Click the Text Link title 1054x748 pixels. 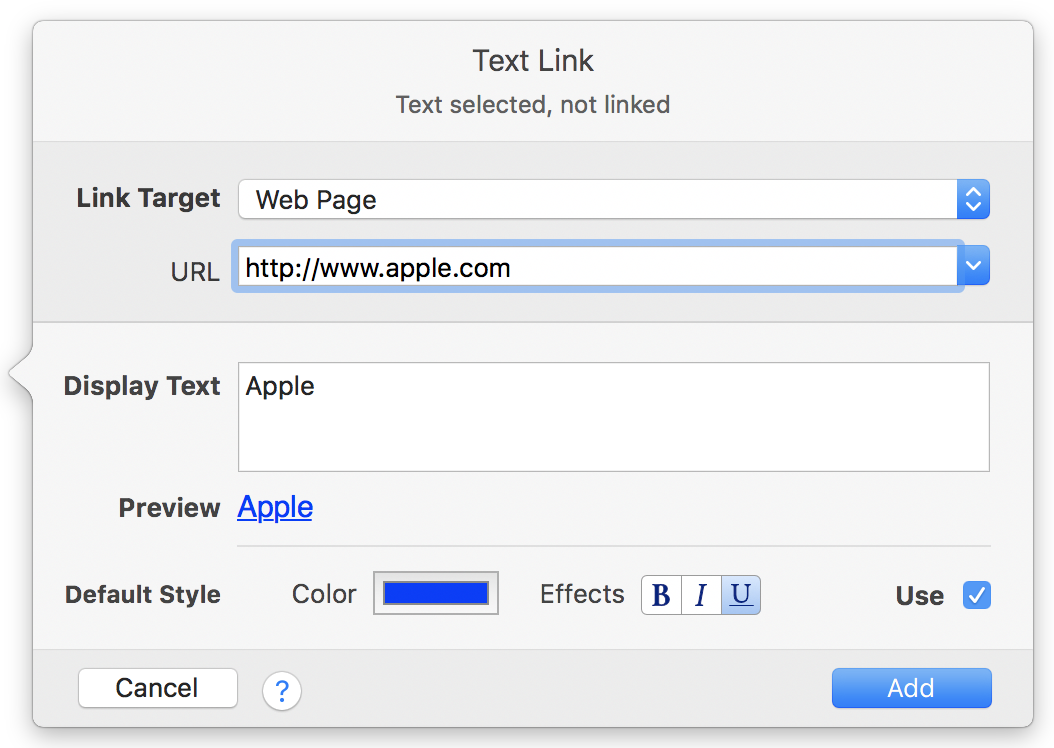[x=533, y=60]
